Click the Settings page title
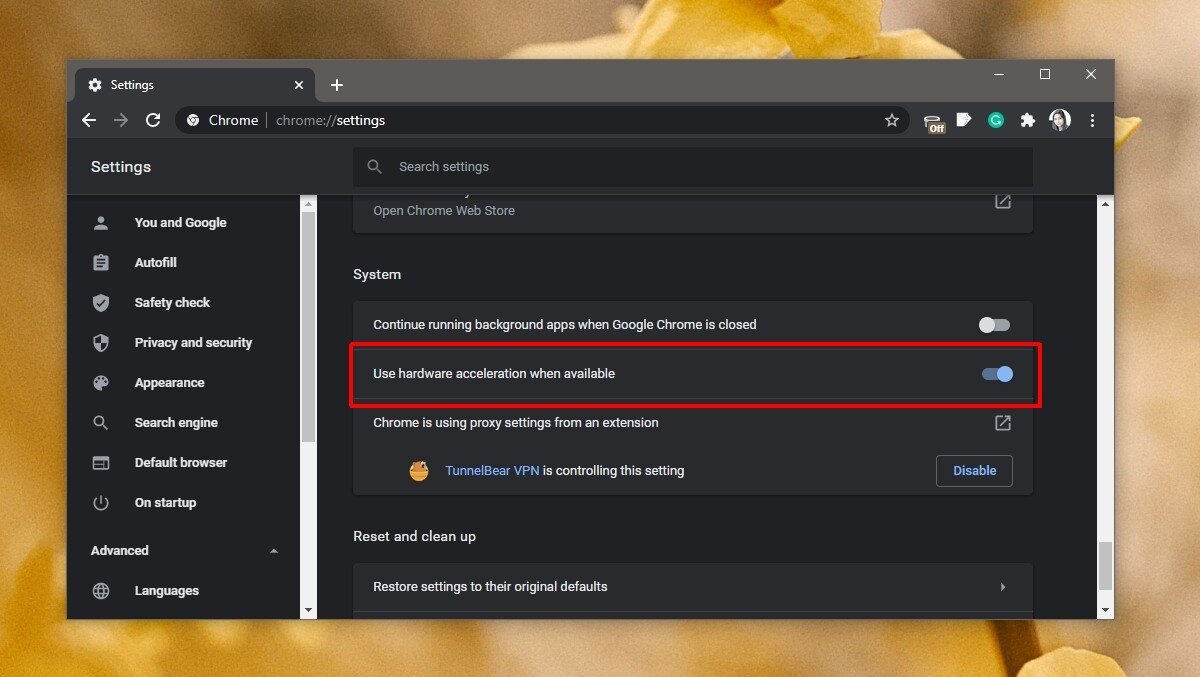This screenshot has width=1200, height=677. click(x=121, y=167)
